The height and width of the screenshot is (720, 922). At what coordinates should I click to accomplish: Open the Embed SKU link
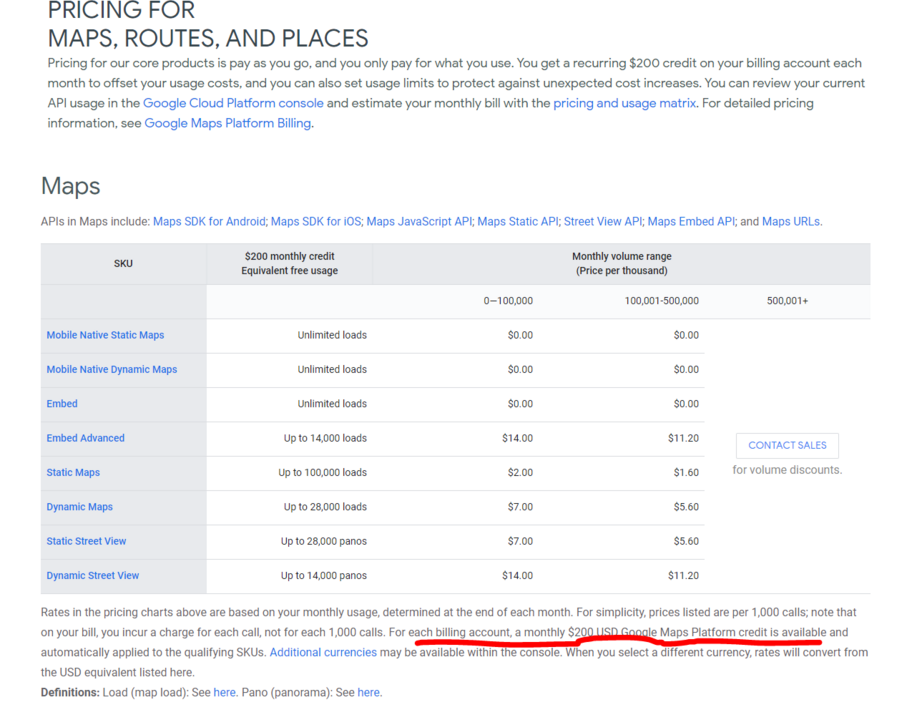[62, 404]
